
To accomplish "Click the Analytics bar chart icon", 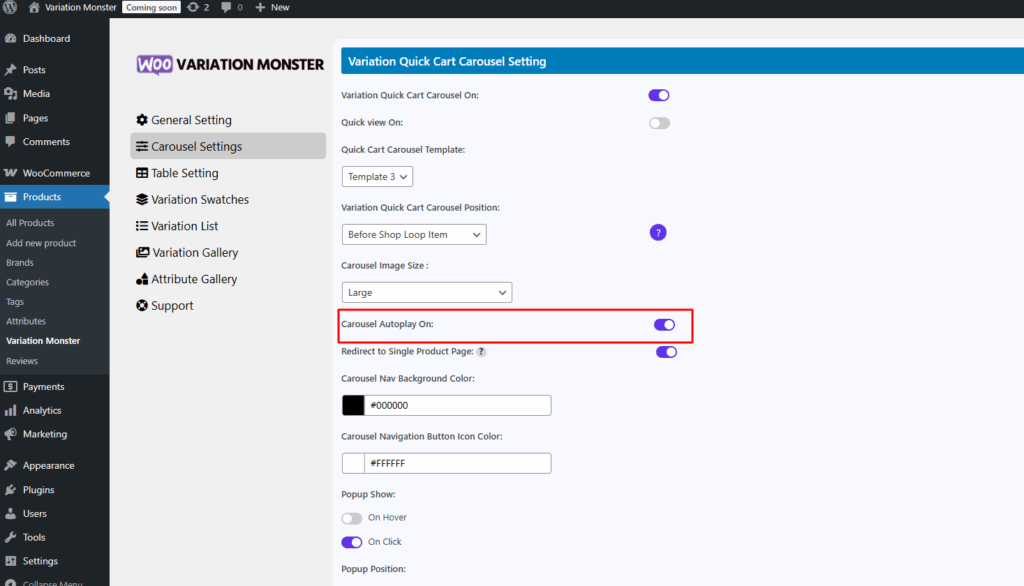I will point(10,410).
